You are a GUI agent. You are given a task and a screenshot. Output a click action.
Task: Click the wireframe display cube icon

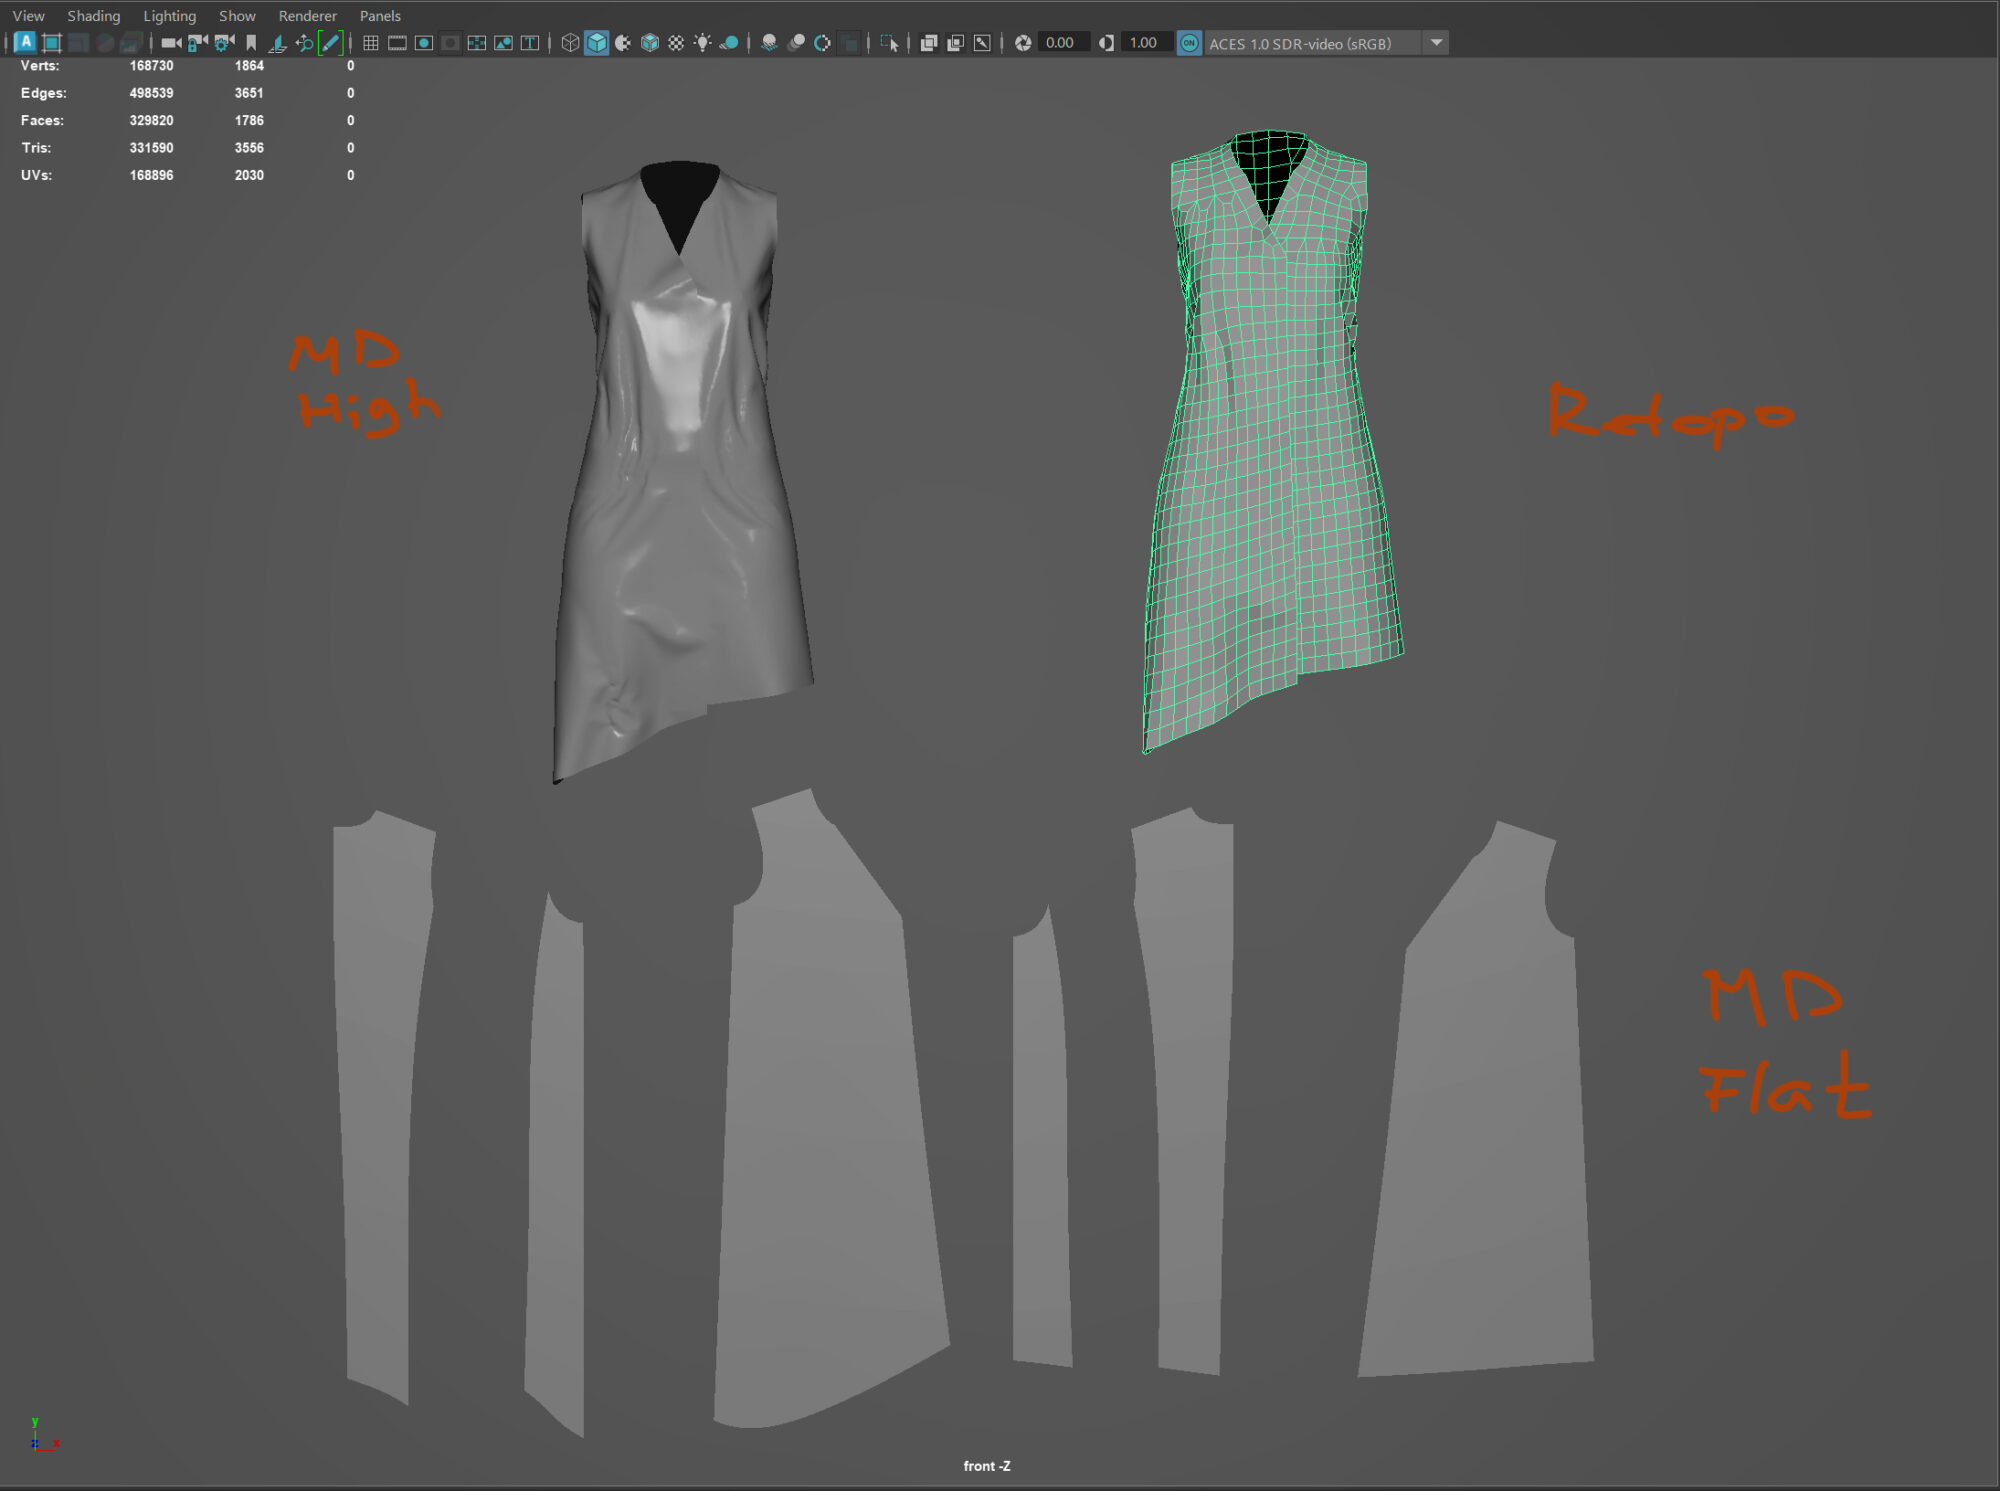pyautogui.click(x=570, y=43)
